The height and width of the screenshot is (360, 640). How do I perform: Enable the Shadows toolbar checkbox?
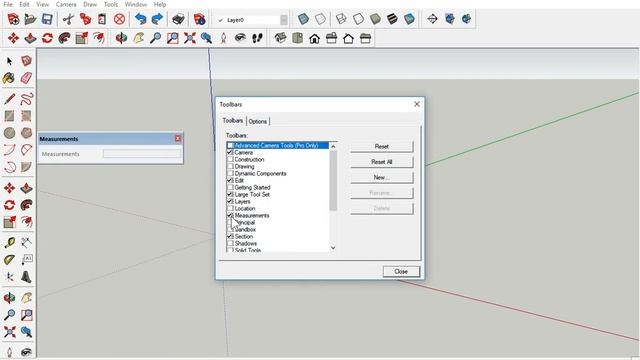230,243
